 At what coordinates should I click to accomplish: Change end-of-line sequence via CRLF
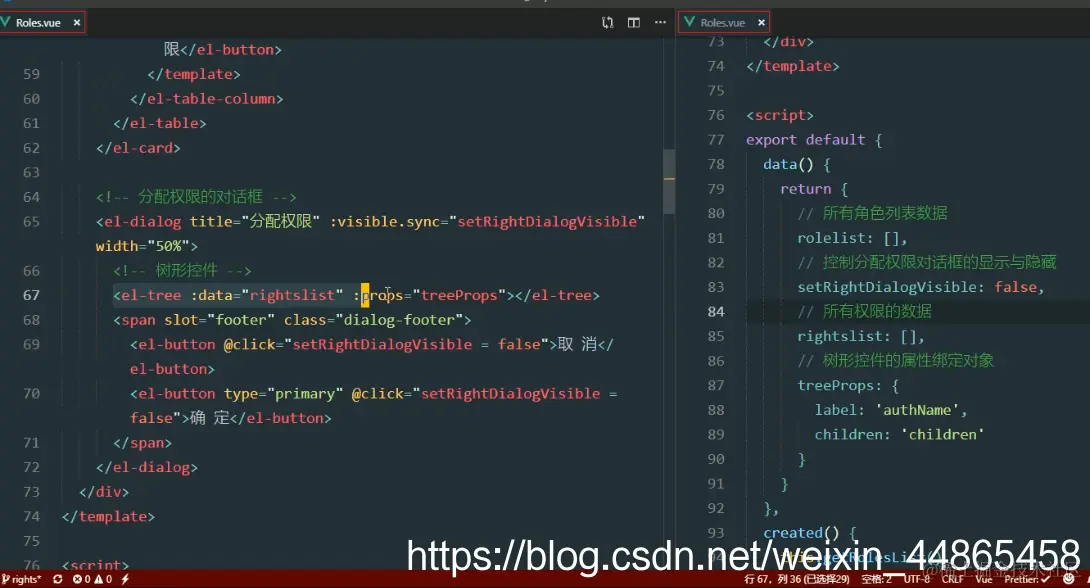point(952,579)
